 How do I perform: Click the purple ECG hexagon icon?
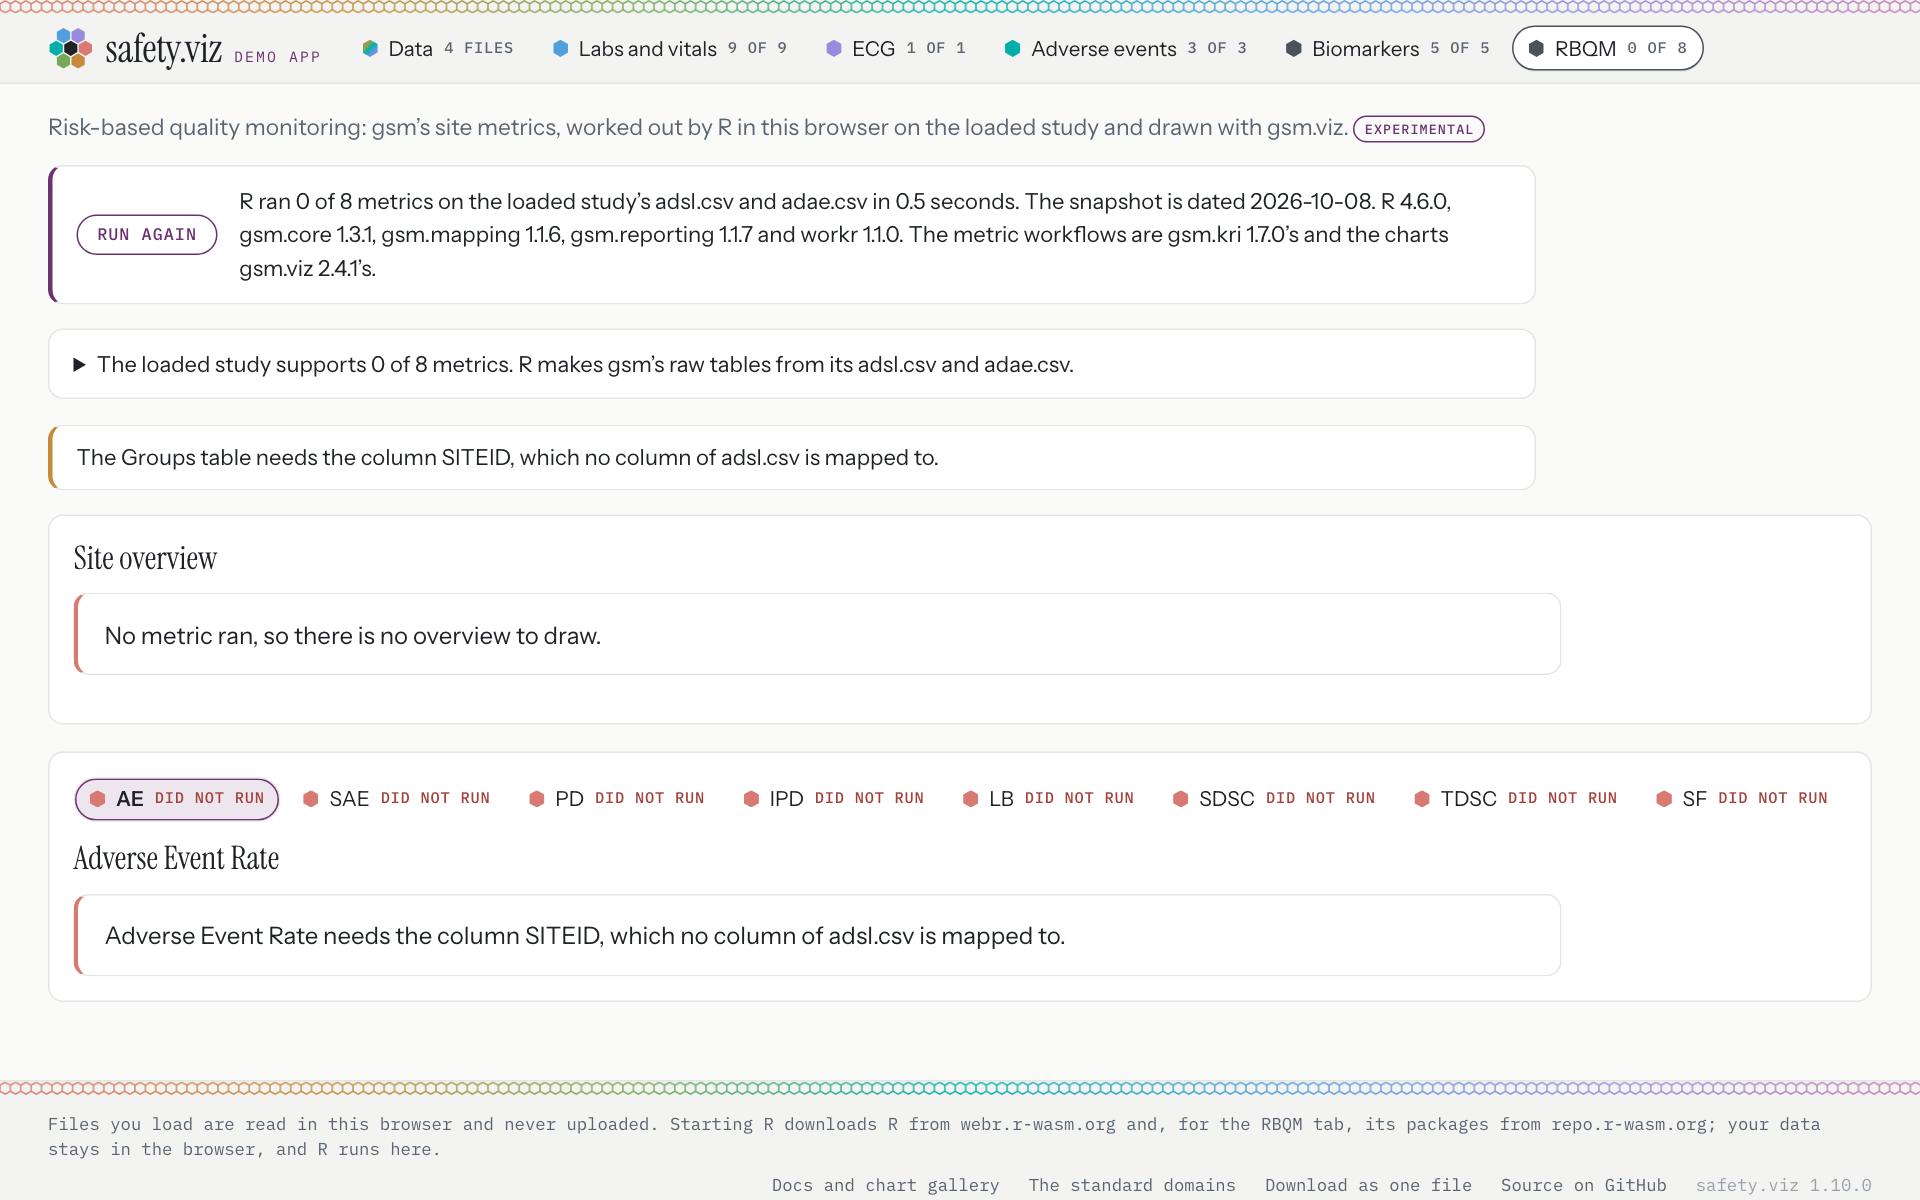pyautogui.click(x=834, y=48)
